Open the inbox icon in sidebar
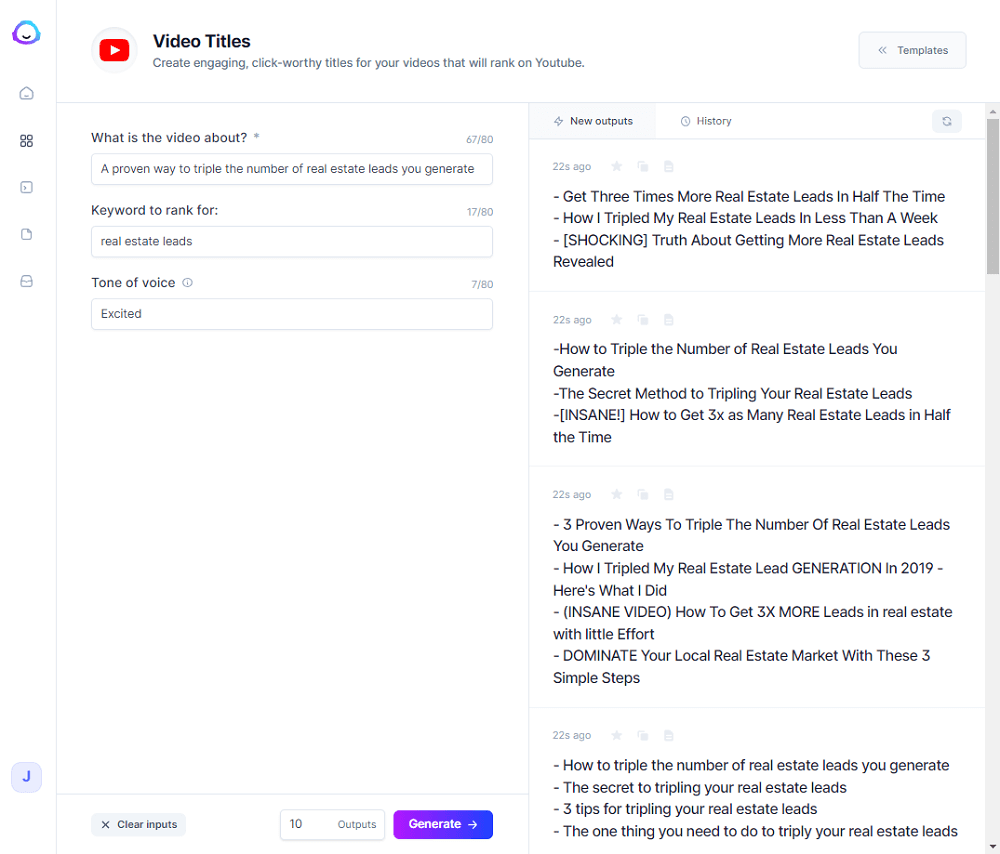The height and width of the screenshot is (854, 1000). pyautogui.click(x=26, y=281)
